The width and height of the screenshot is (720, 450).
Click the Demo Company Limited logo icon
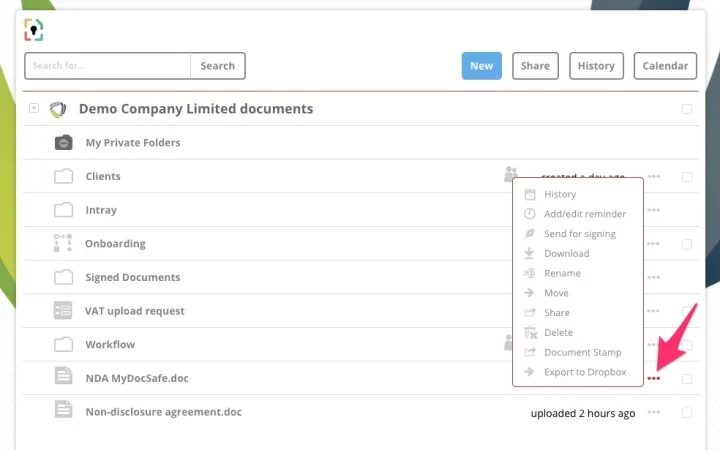pyautogui.click(x=58, y=109)
